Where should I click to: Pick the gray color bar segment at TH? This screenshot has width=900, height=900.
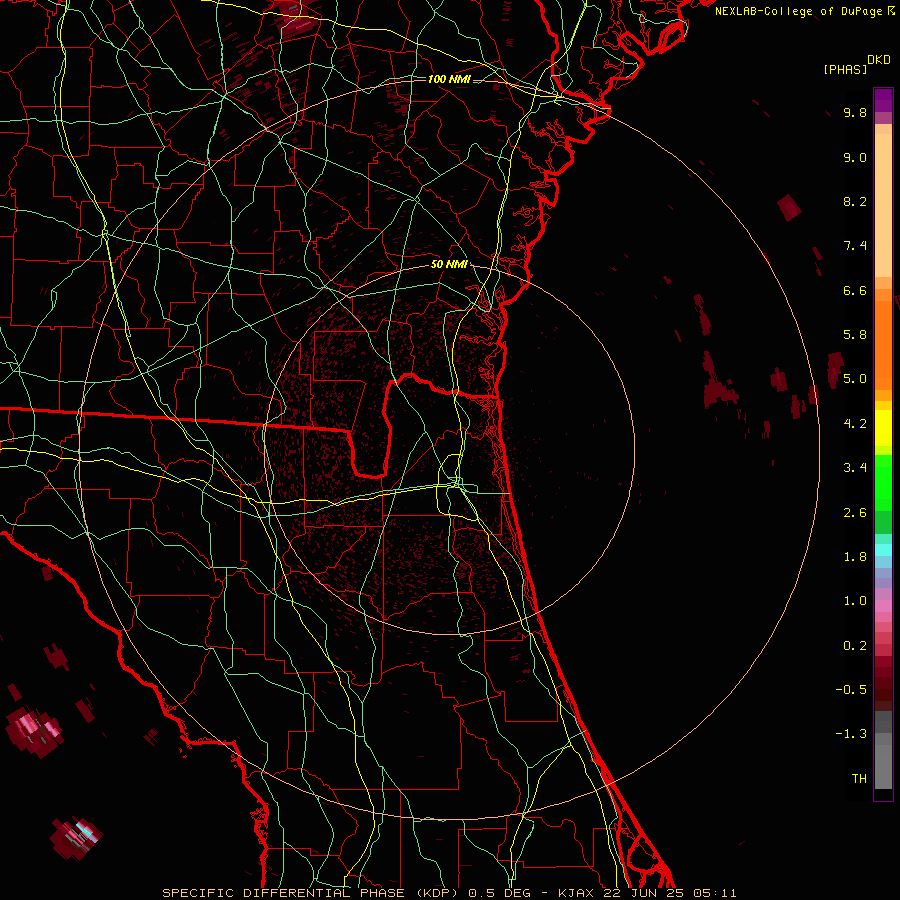(x=883, y=769)
